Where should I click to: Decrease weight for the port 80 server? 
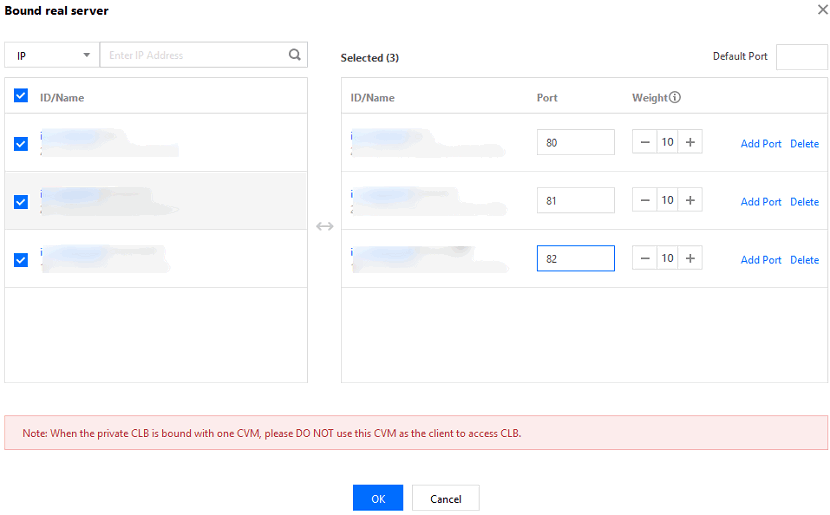pos(645,142)
